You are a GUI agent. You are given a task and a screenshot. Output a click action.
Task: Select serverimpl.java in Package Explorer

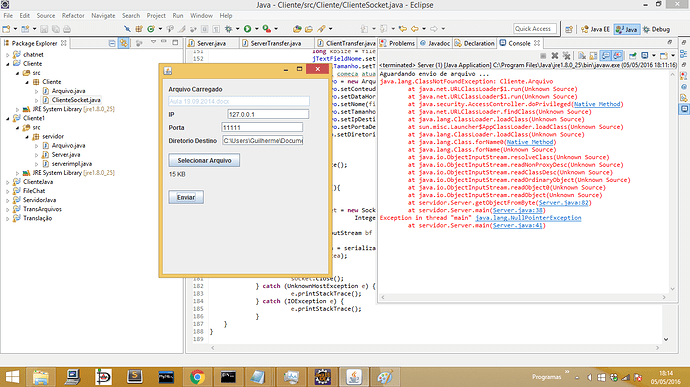[72, 164]
